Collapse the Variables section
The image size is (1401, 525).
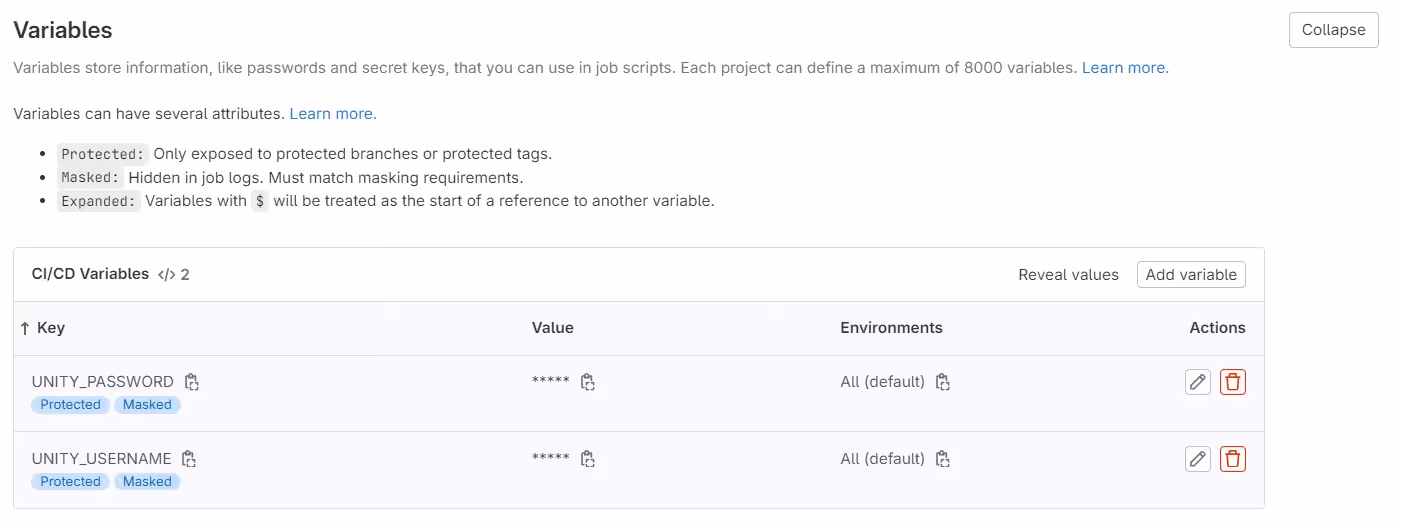[x=1333, y=30]
